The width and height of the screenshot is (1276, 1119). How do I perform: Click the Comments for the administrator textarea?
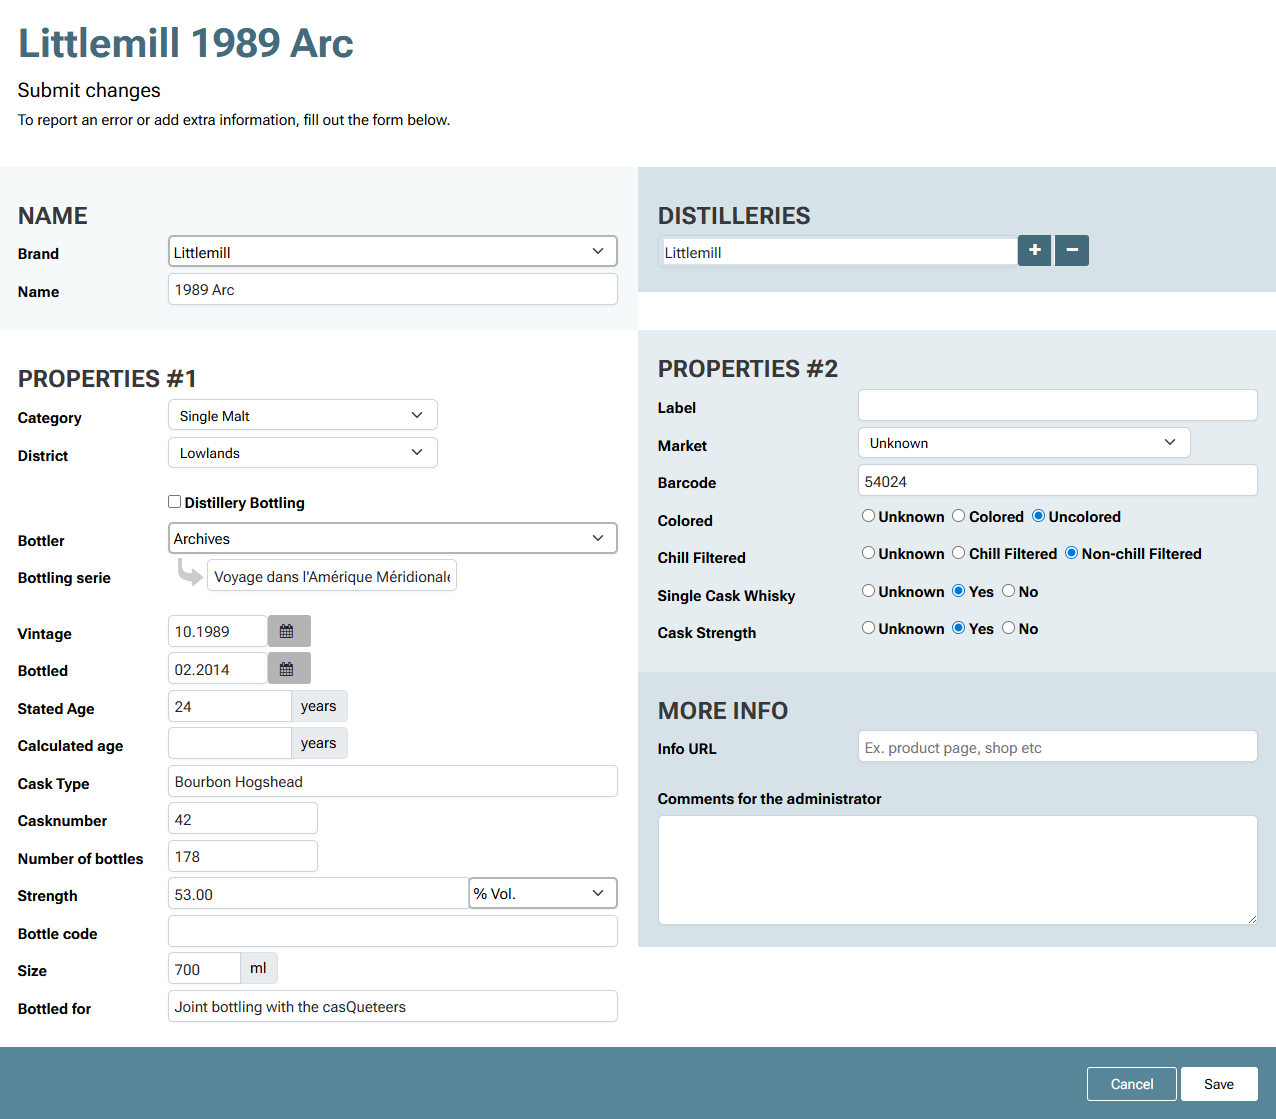click(x=957, y=870)
